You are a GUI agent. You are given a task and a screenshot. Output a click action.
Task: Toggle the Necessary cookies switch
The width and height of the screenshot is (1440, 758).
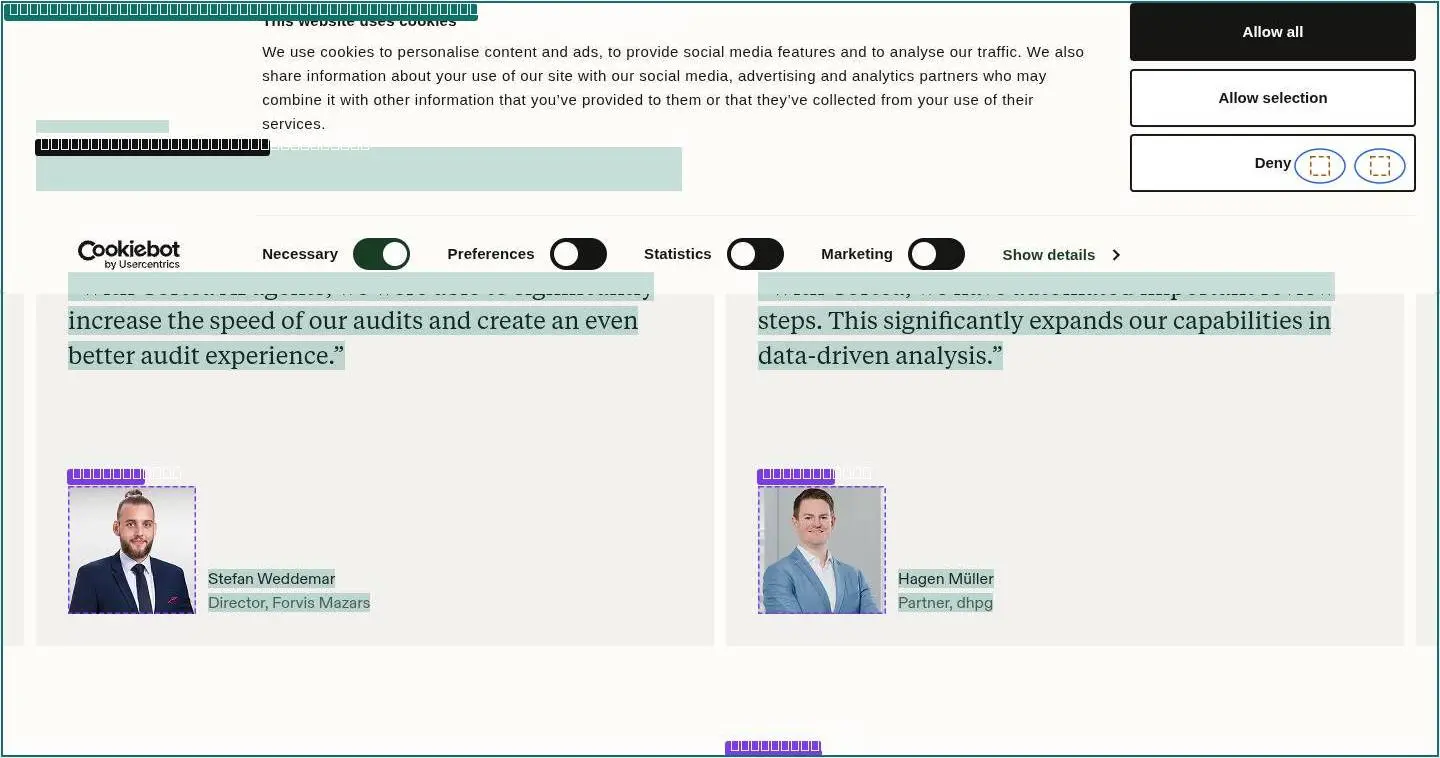click(x=381, y=254)
